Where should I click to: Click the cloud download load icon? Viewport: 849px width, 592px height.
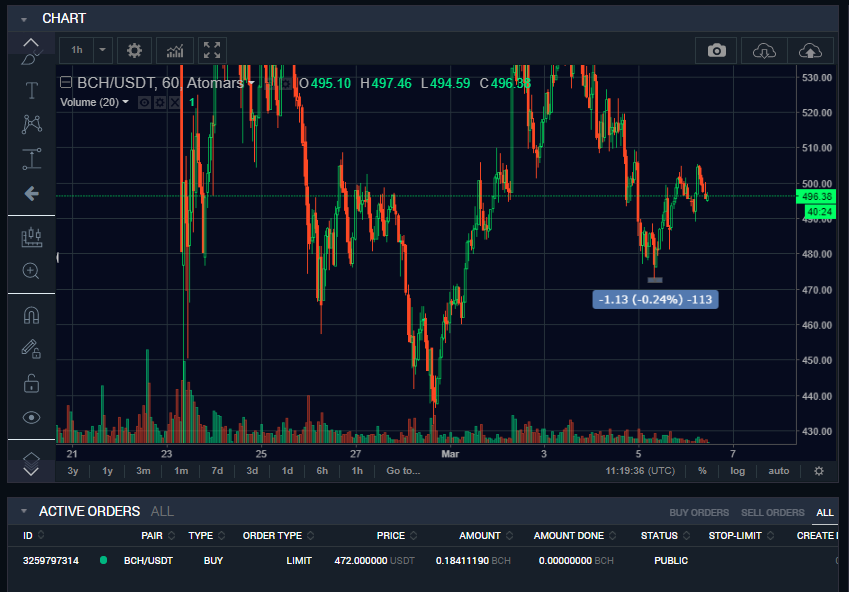pyautogui.click(x=764, y=51)
